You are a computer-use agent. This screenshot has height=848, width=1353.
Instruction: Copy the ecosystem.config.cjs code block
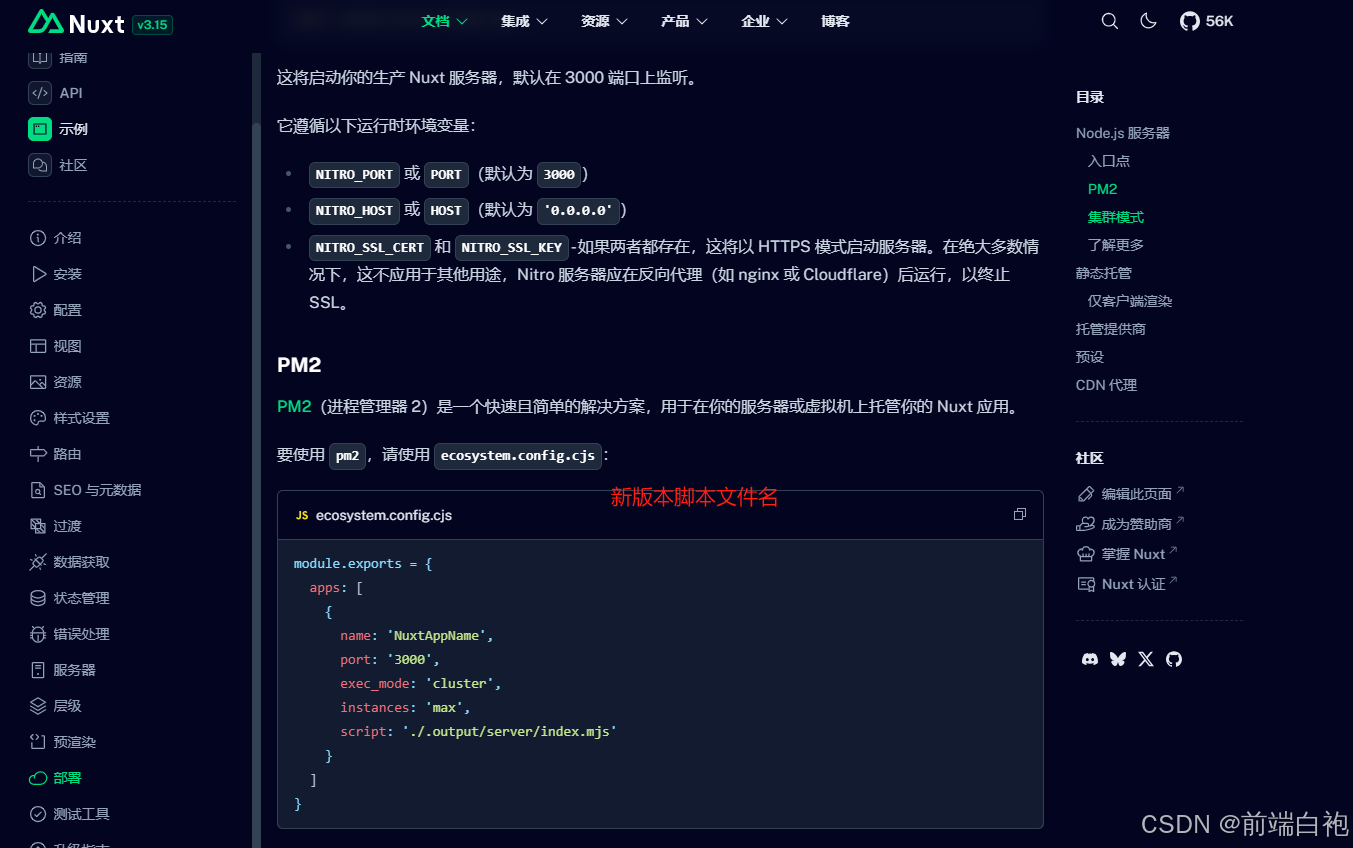[1020, 514]
